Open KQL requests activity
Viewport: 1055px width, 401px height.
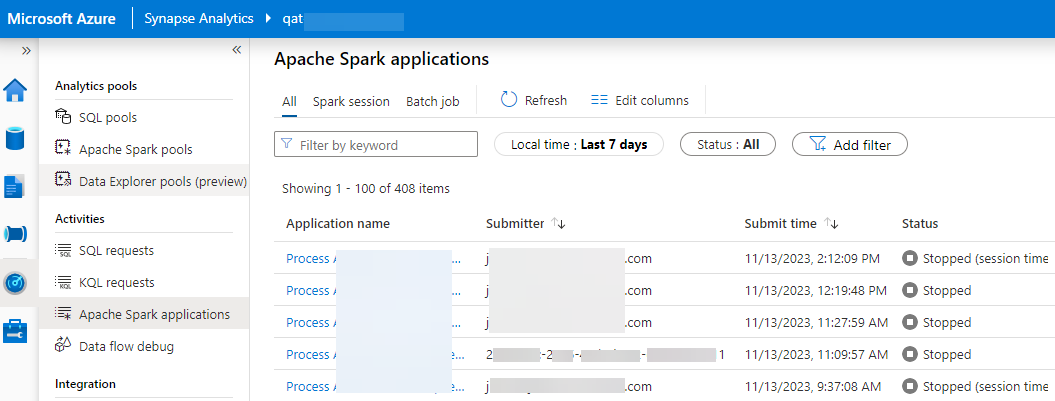pyautogui.click(x=116, y=283)
